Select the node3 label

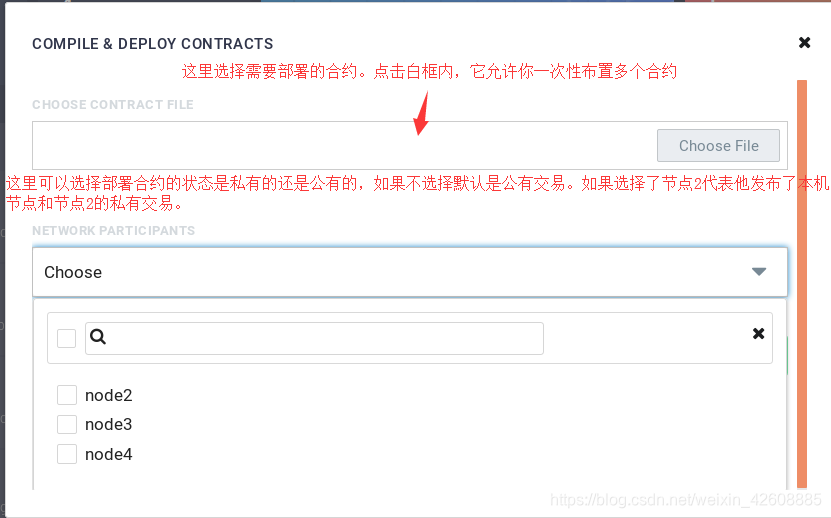pyautogui.click(x=108, y=425)
